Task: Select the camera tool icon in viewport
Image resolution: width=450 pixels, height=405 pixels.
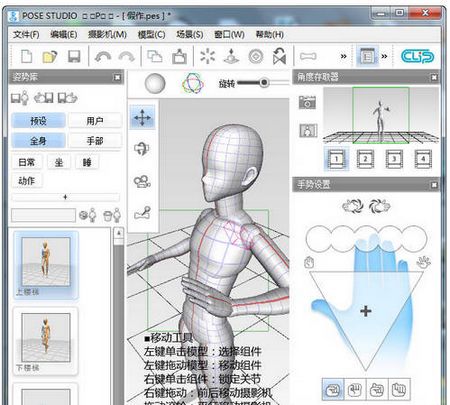Action: (x=142, y=182)
